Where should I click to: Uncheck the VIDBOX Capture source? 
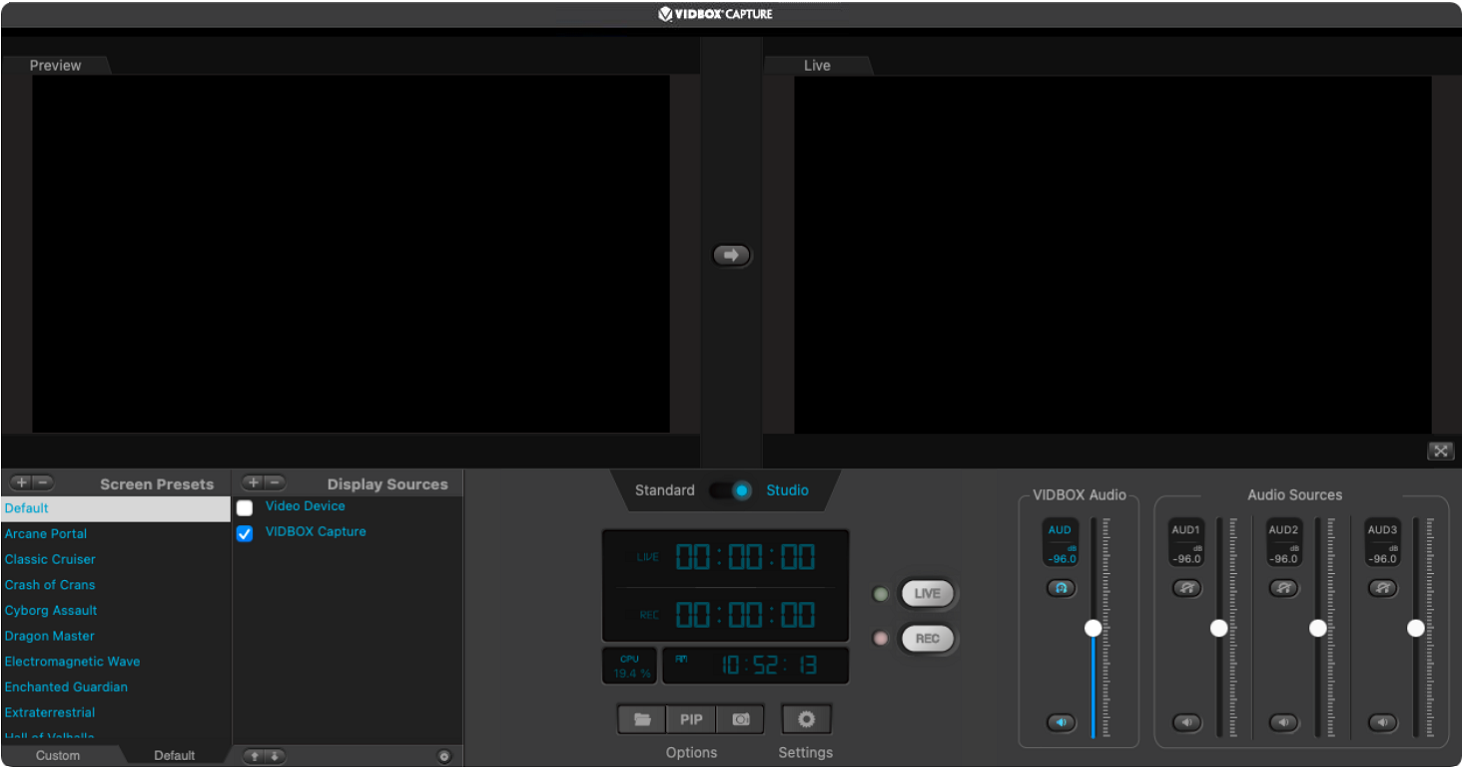[x=245, y=534]
